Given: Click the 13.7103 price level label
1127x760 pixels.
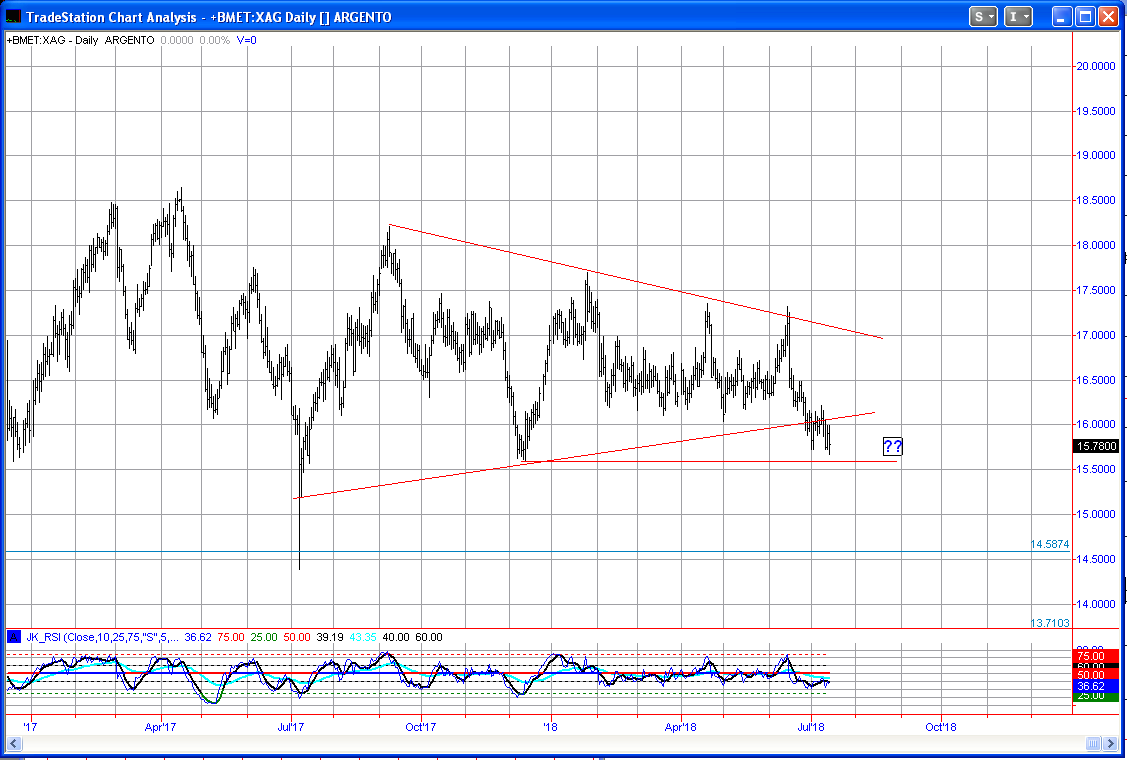Looking at the screenshot, I should coord(1049,623).
